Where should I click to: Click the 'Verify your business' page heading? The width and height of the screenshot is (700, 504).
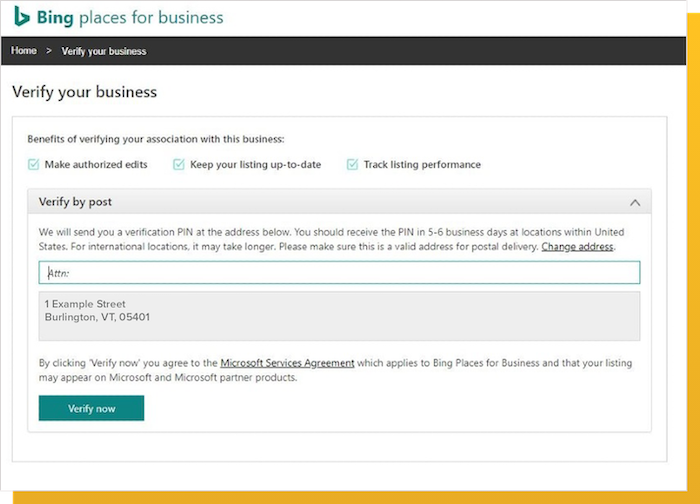pyautogui.click(x=84, y=92)
